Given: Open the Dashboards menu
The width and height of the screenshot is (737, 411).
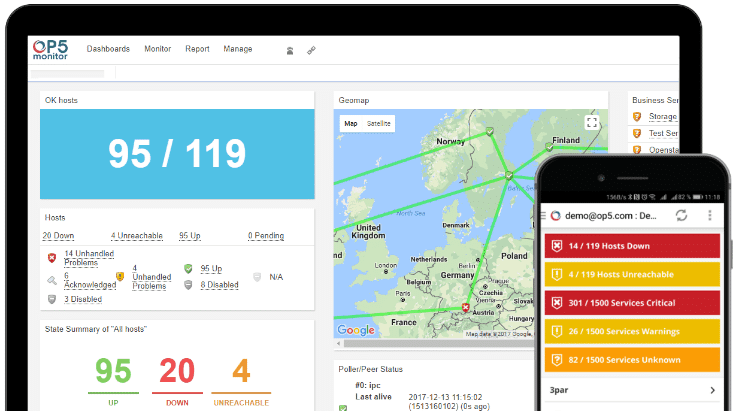Looking at the screenshot, I should pos(108,49).
